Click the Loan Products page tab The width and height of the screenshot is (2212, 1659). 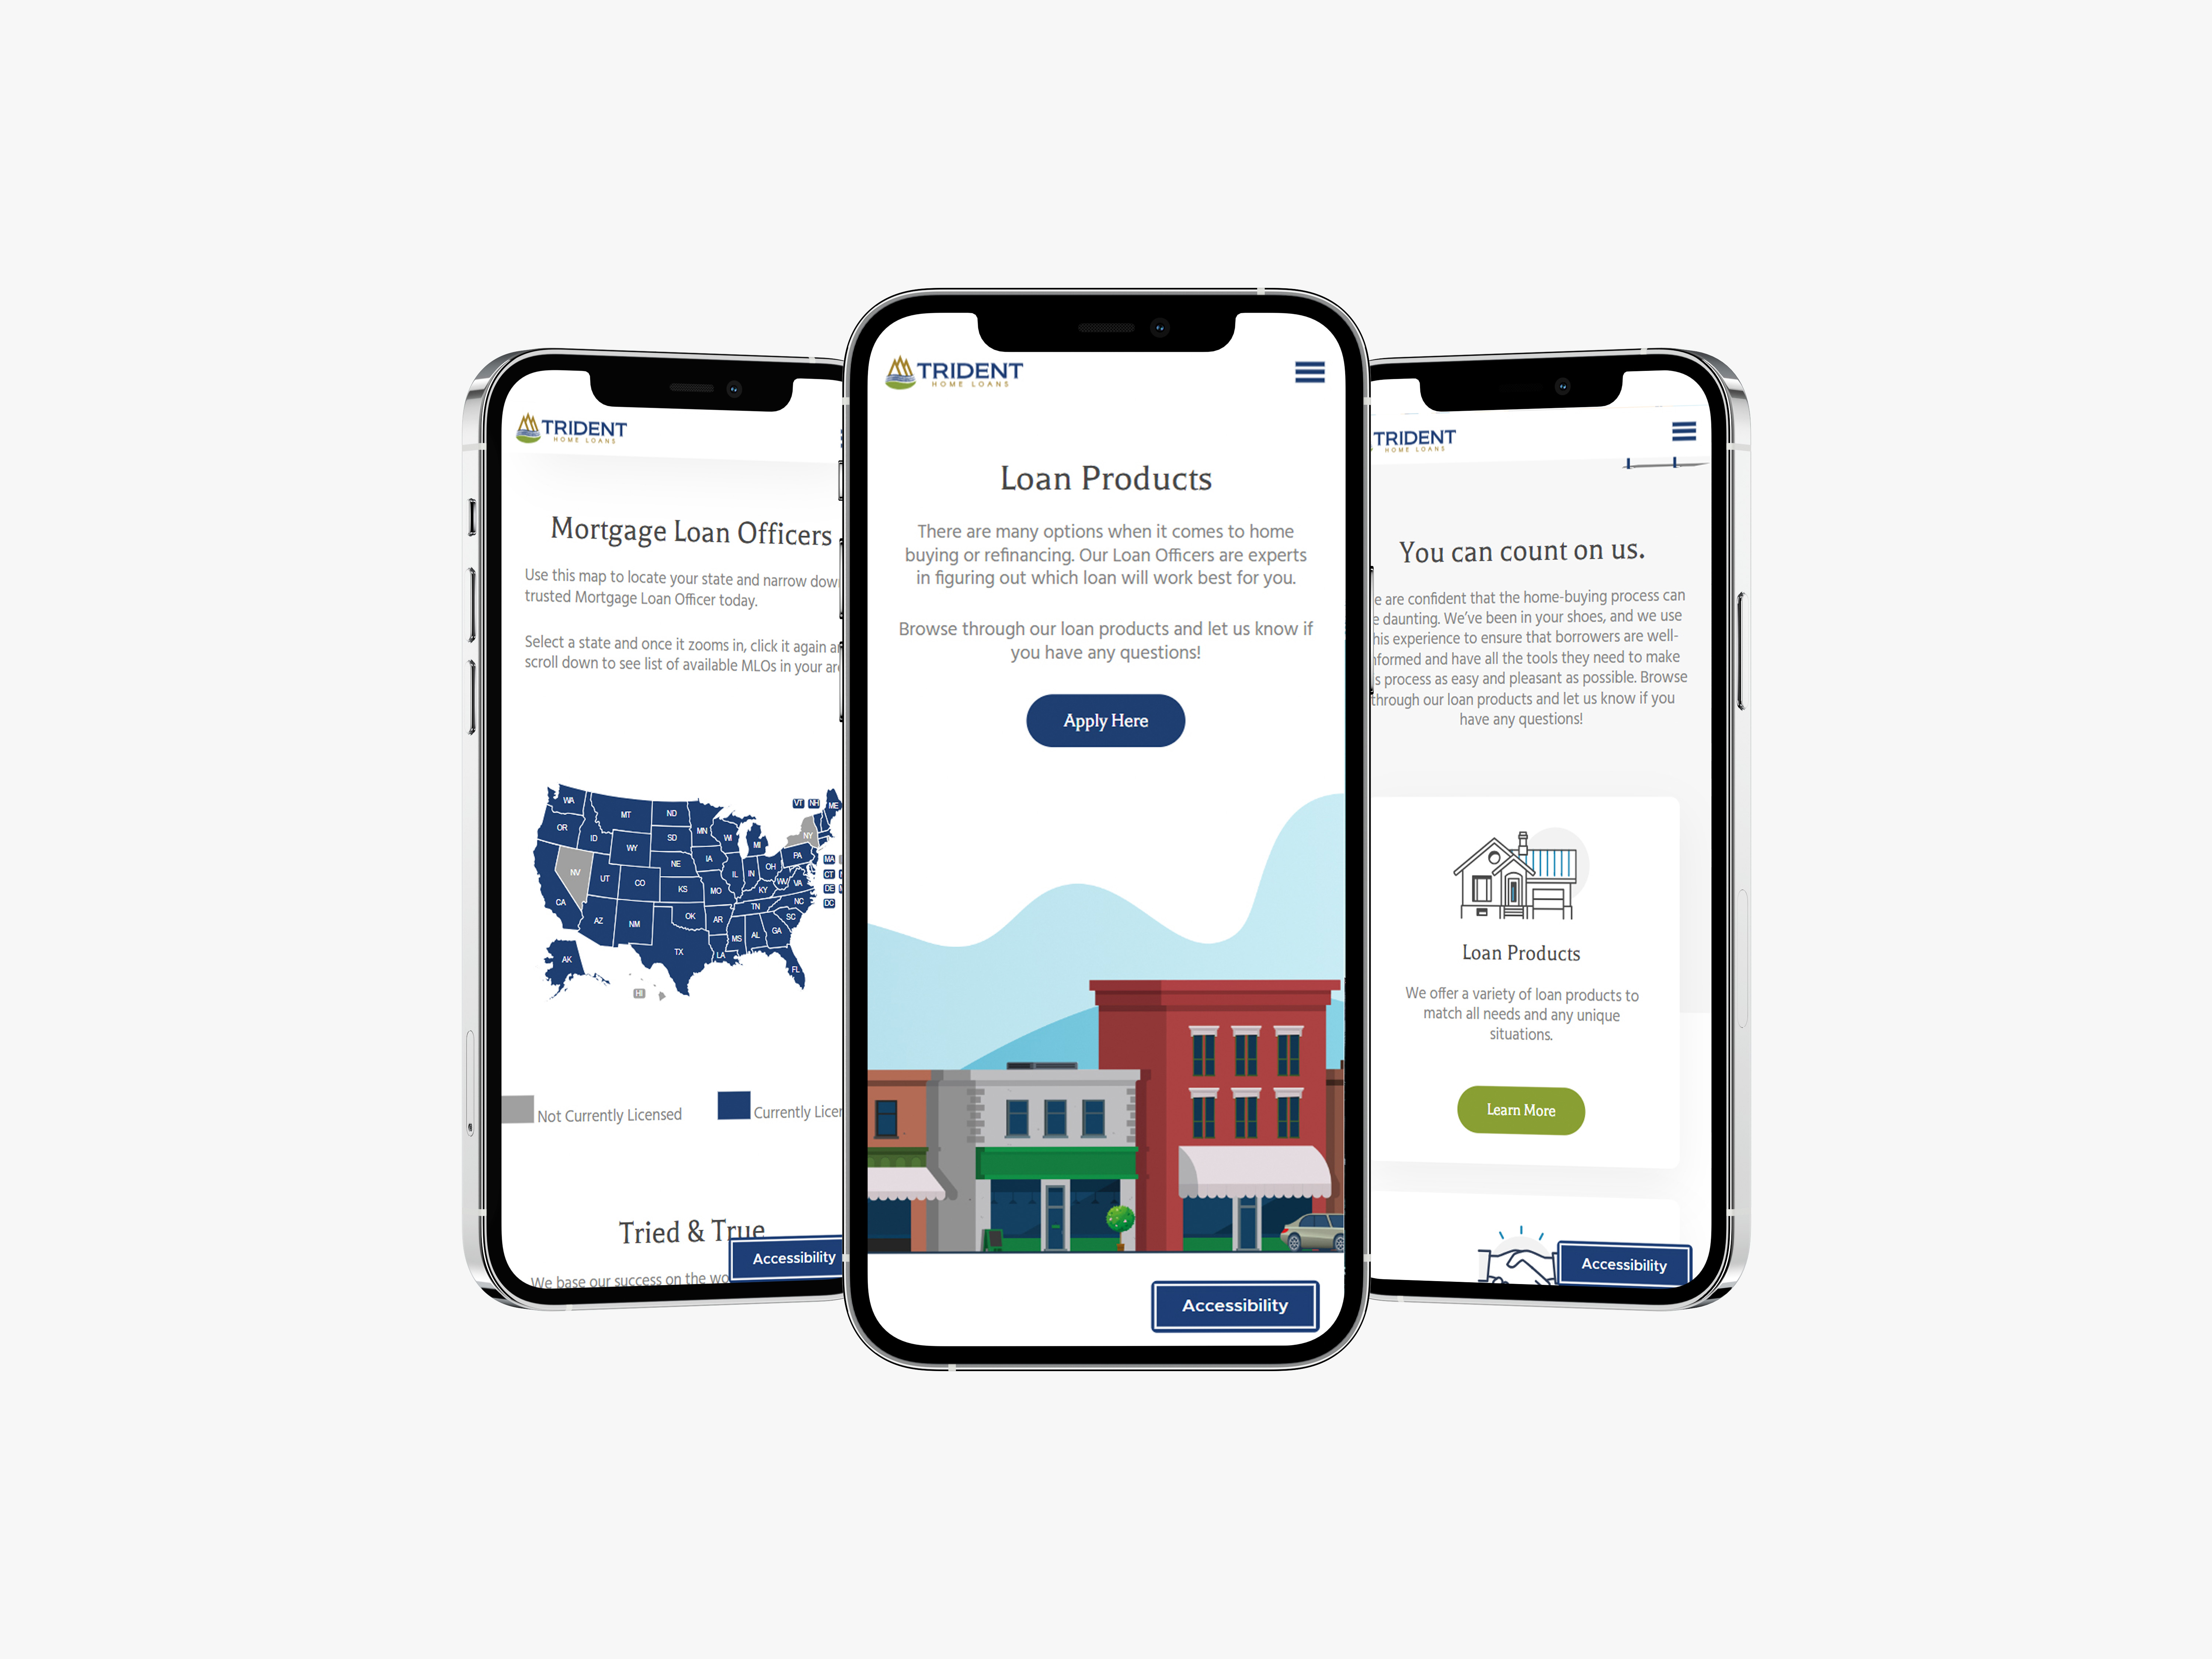1104,476
